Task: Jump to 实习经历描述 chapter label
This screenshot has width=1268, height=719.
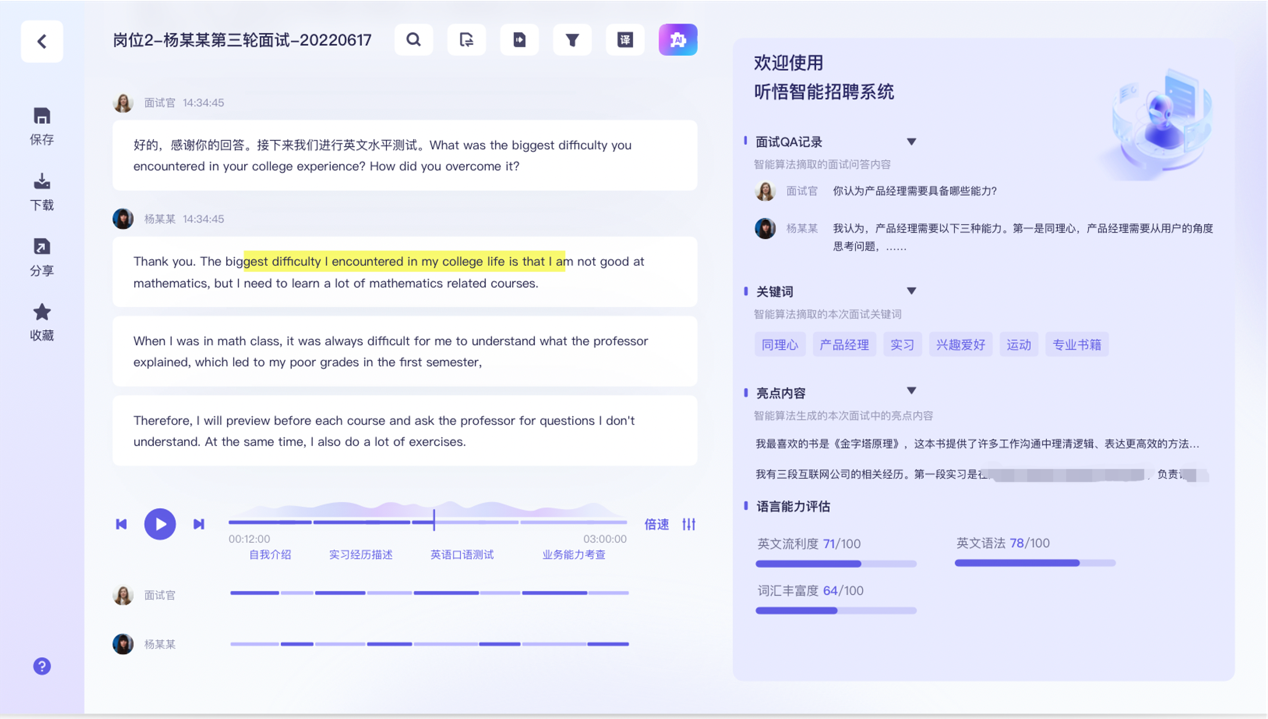Action: [361, 554]
